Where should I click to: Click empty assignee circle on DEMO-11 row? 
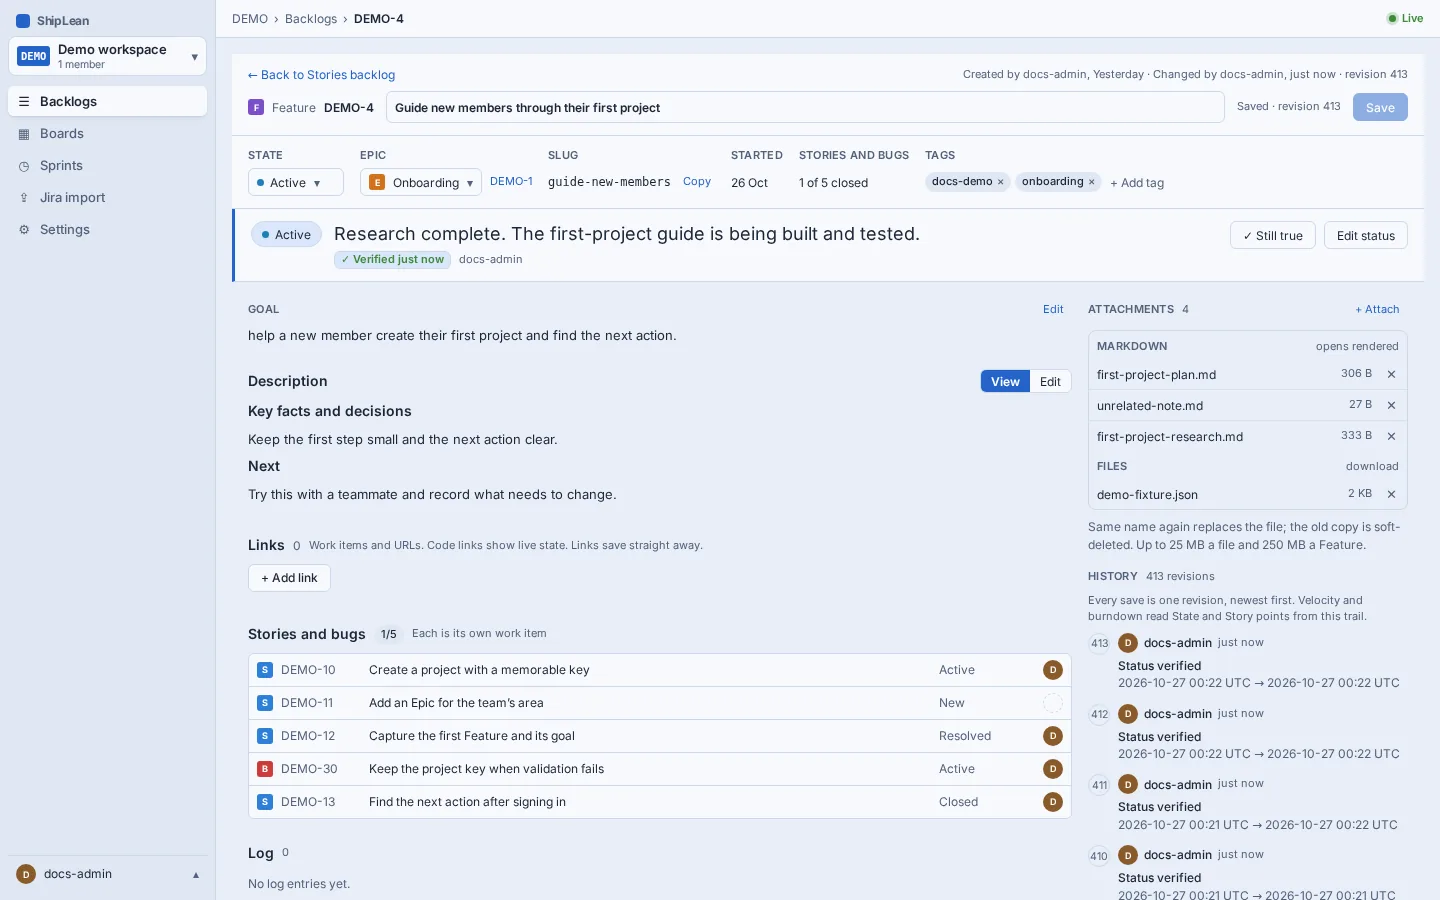pos(1052,703)
